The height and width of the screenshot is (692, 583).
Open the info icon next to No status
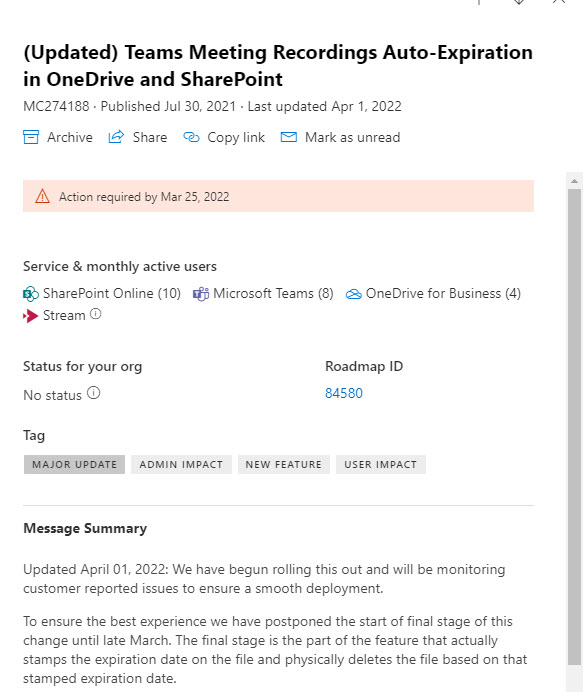coord(94,393)
